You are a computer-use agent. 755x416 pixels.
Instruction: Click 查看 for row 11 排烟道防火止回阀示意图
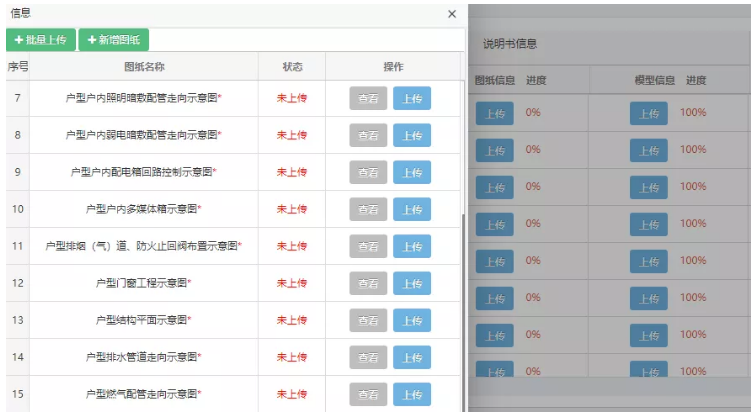click(368, 246)
